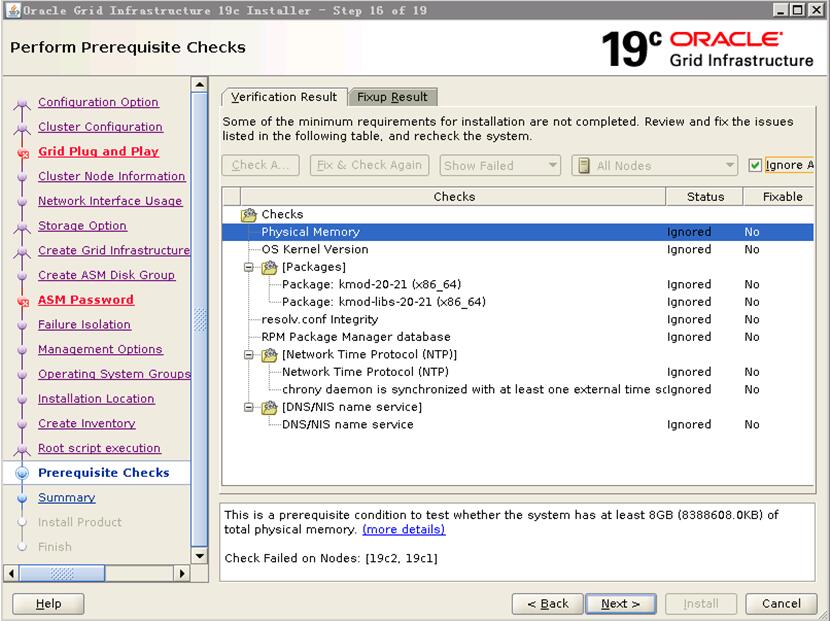This screenshot has height=621, width=830.
Task: Click the Check Again button
Action: point(260,165)
